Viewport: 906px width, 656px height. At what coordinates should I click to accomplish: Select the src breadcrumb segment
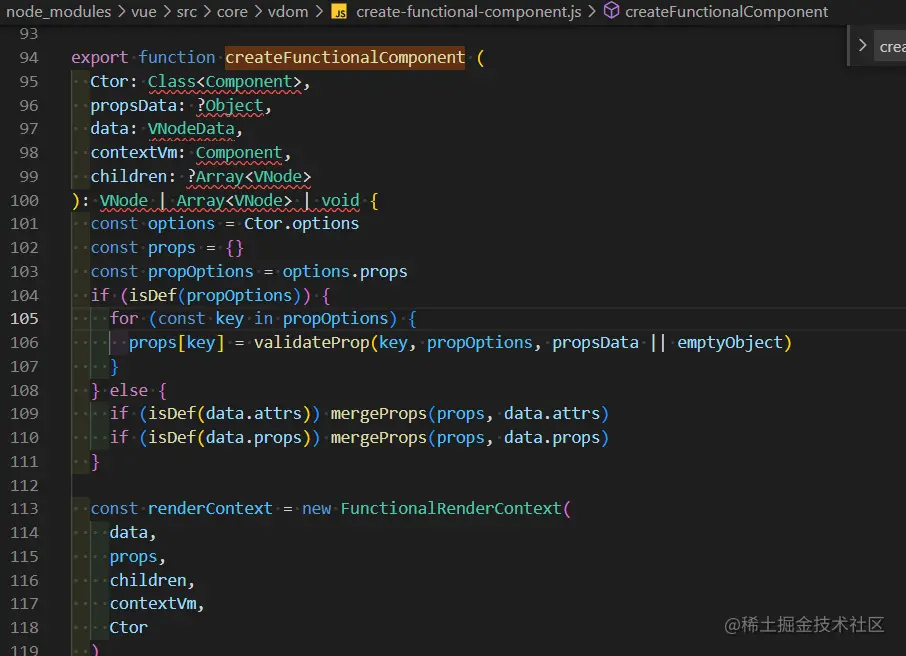click(x=187, y=12)
